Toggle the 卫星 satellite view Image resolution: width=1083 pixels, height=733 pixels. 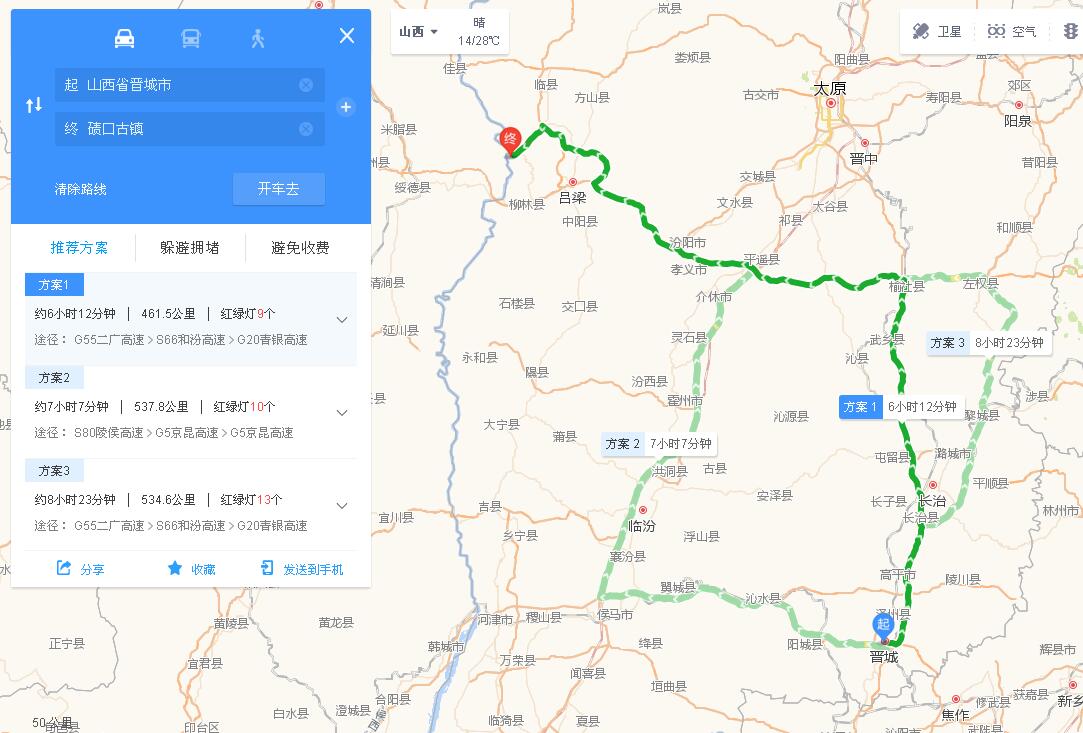937,31
